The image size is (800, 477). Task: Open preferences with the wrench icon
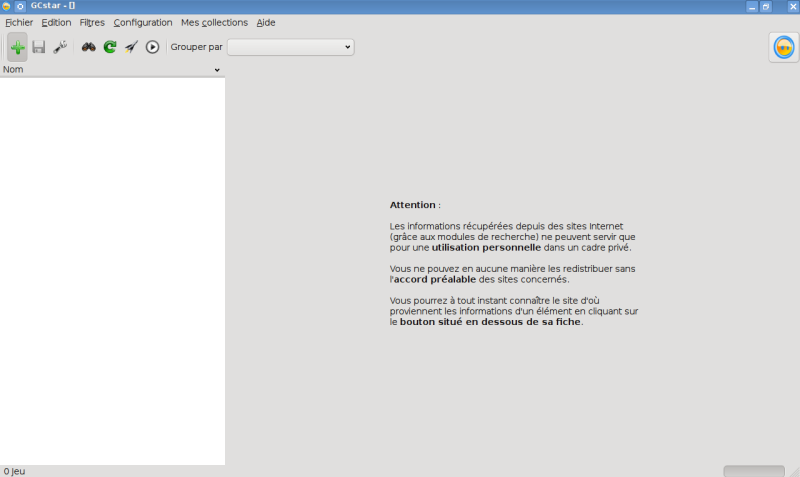pyautogui.click(x=60, y=47)
